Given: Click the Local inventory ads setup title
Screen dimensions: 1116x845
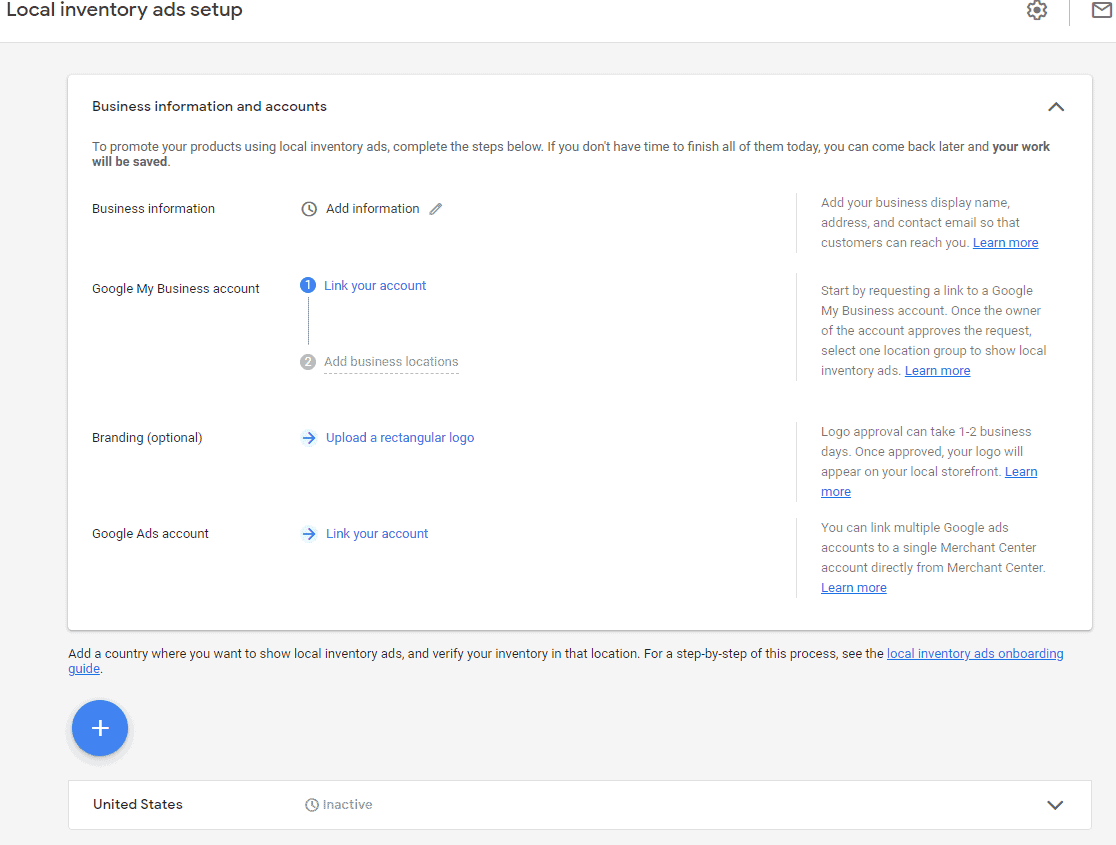Looking at the screenshot, I should click(x=125, y=10).
